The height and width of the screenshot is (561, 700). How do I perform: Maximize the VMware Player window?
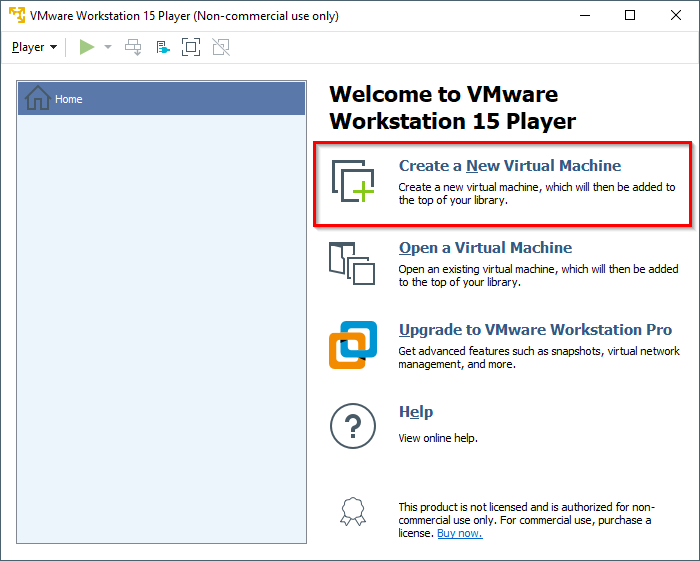[630, 15]
